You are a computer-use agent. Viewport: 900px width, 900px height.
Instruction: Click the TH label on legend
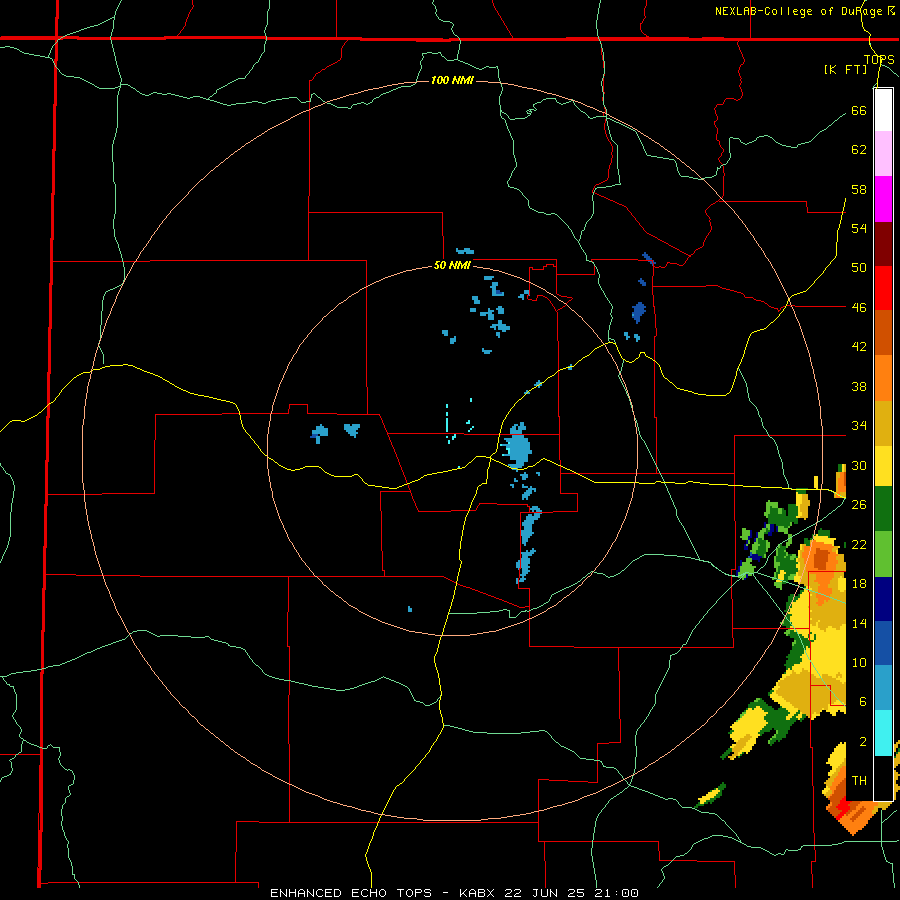[859, 781]
